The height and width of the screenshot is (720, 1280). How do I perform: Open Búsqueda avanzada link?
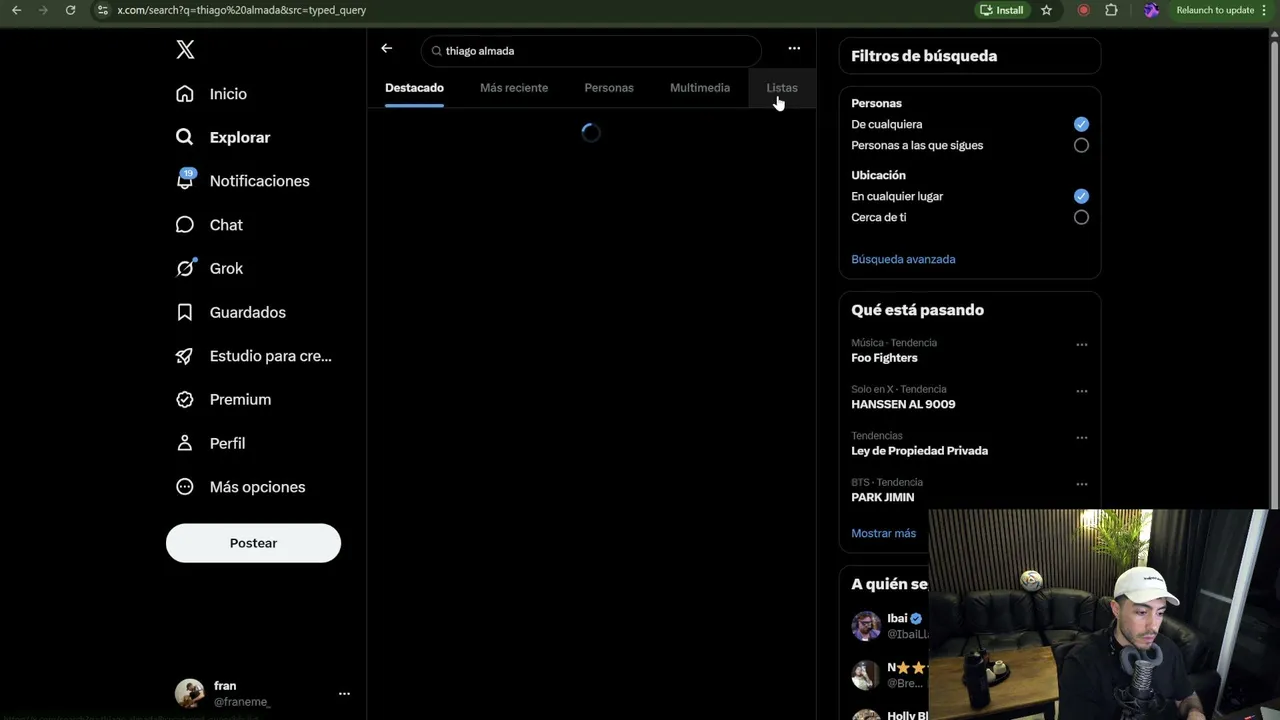coord(903,259)
